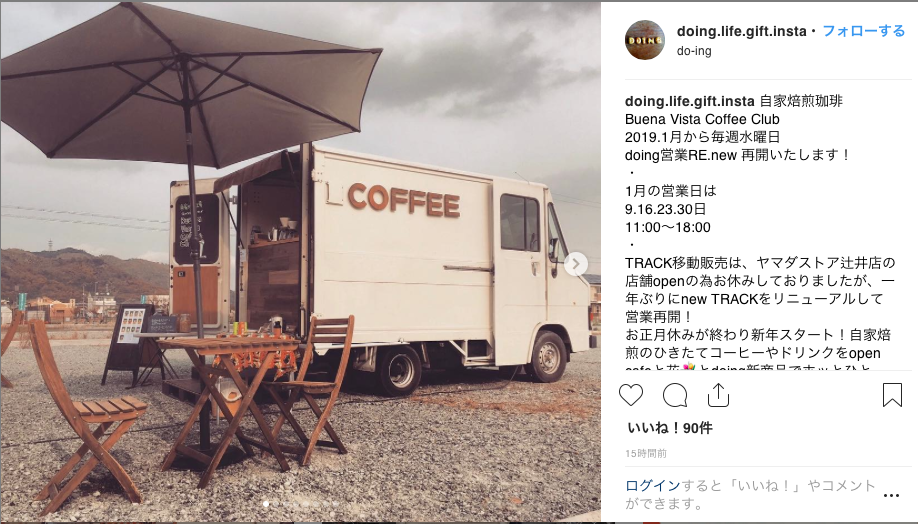Jump to the last carousel dot indicator
The image size is (918, 524).
(x=335, y=504)
